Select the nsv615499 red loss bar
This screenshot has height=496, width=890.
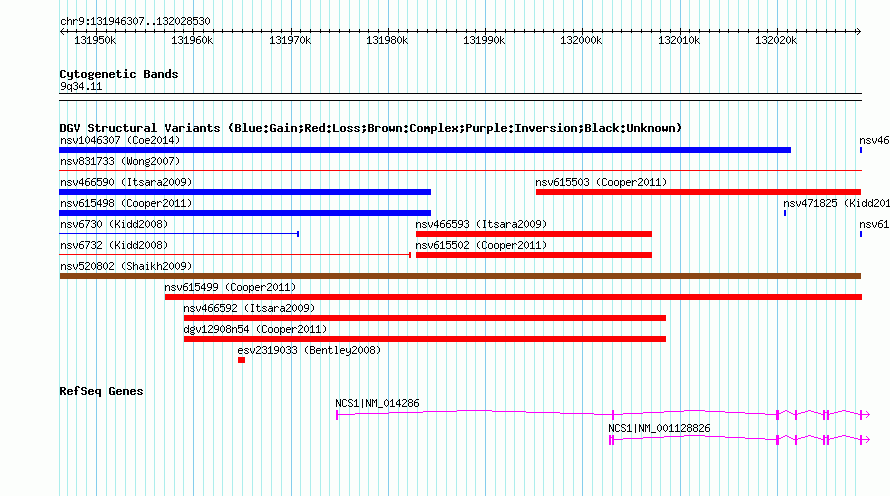(x=513, y=297)
